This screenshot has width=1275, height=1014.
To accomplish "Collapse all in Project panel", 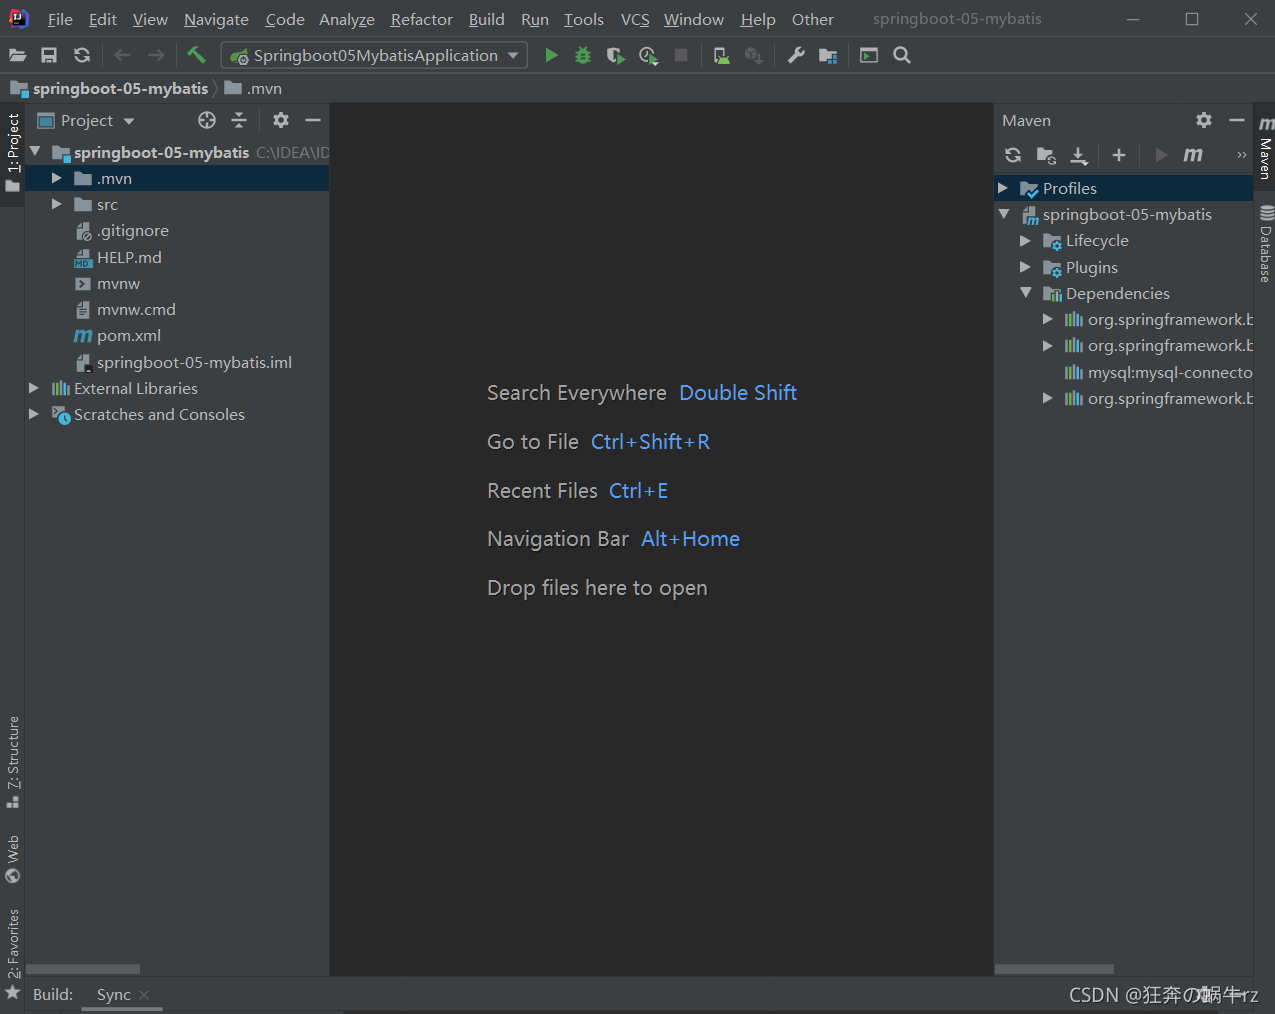I will (239, 120).
